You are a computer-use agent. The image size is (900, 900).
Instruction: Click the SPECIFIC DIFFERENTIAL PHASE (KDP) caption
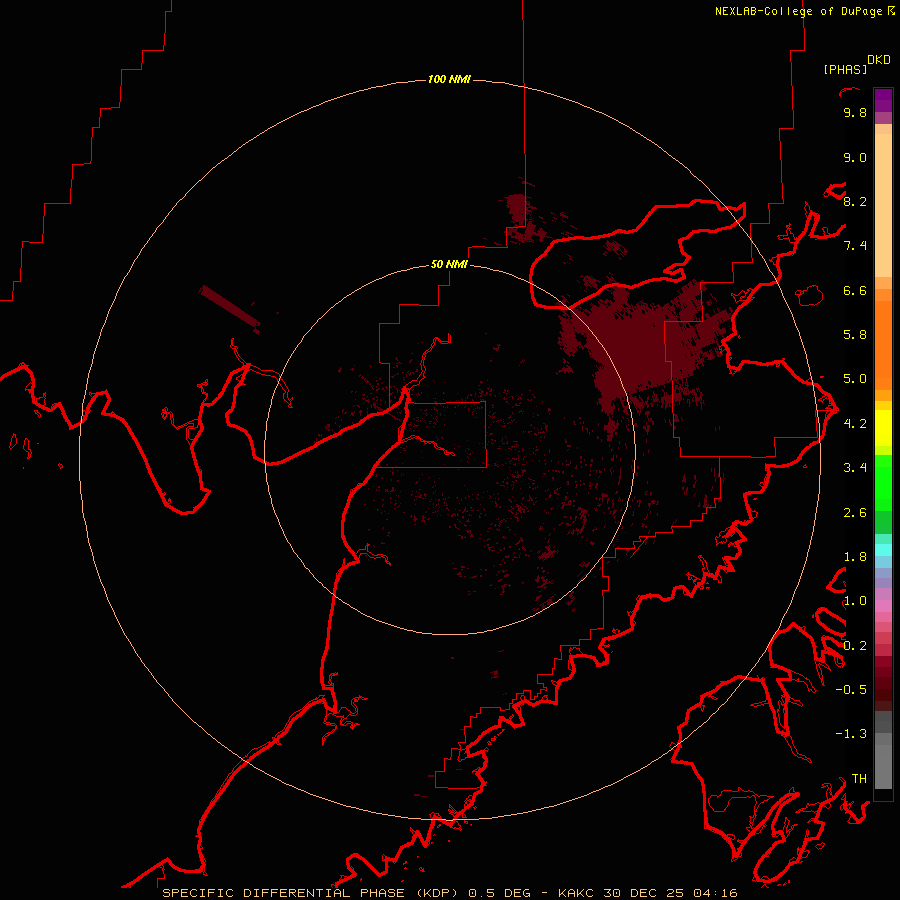pyautogui.click(x=310, y=893)
